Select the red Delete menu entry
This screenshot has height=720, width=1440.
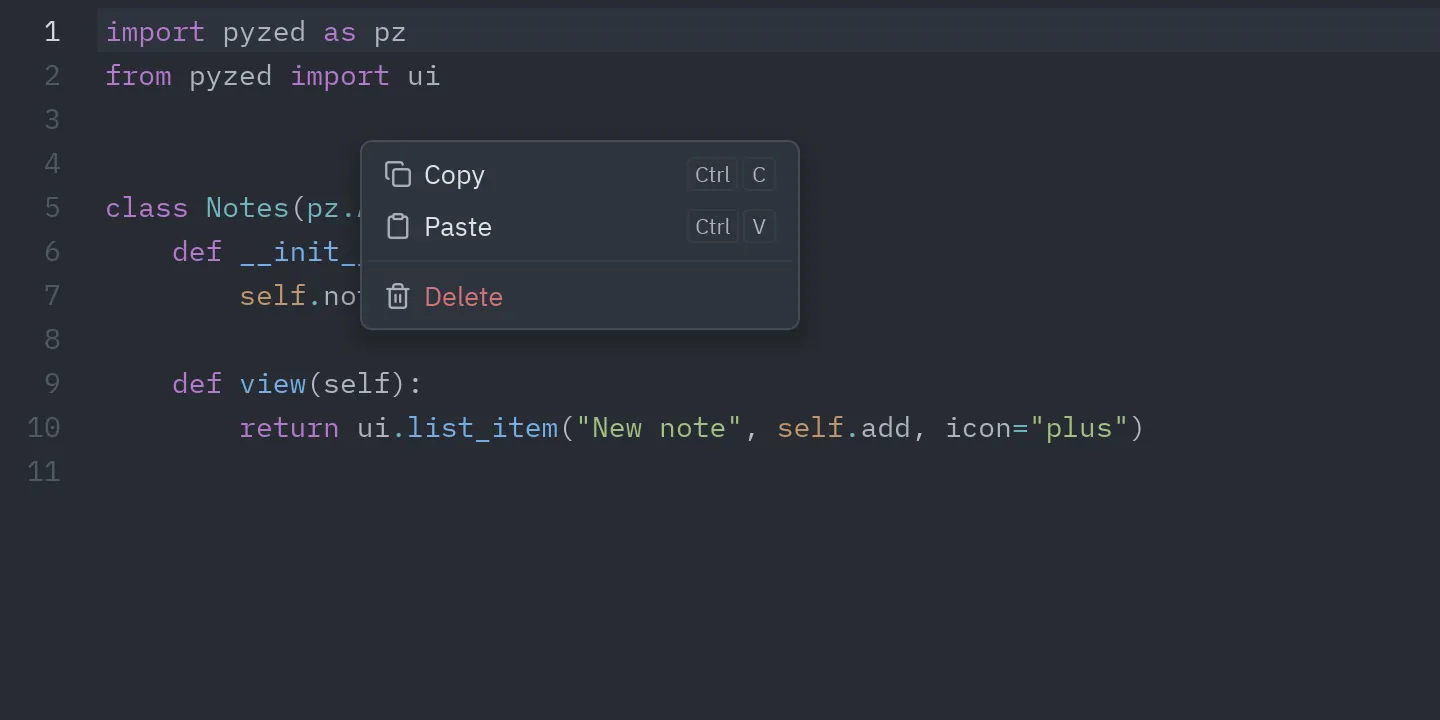tap(580, 296)
